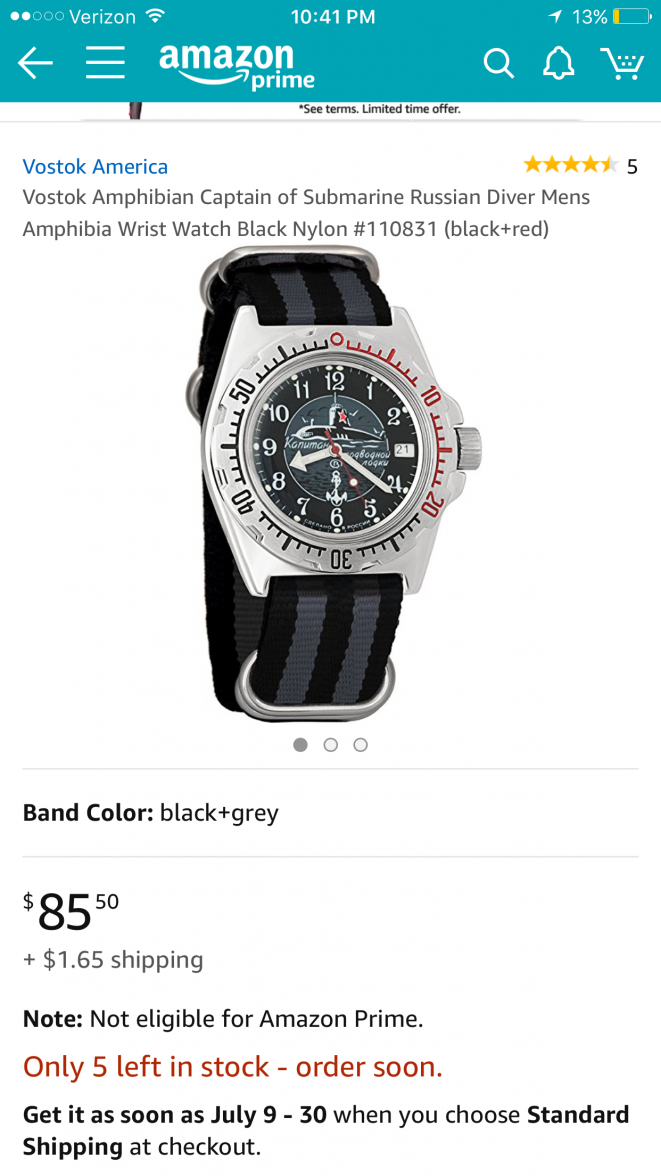
Task: Select the second image pagination dot
Action: (x=330, y=745)
